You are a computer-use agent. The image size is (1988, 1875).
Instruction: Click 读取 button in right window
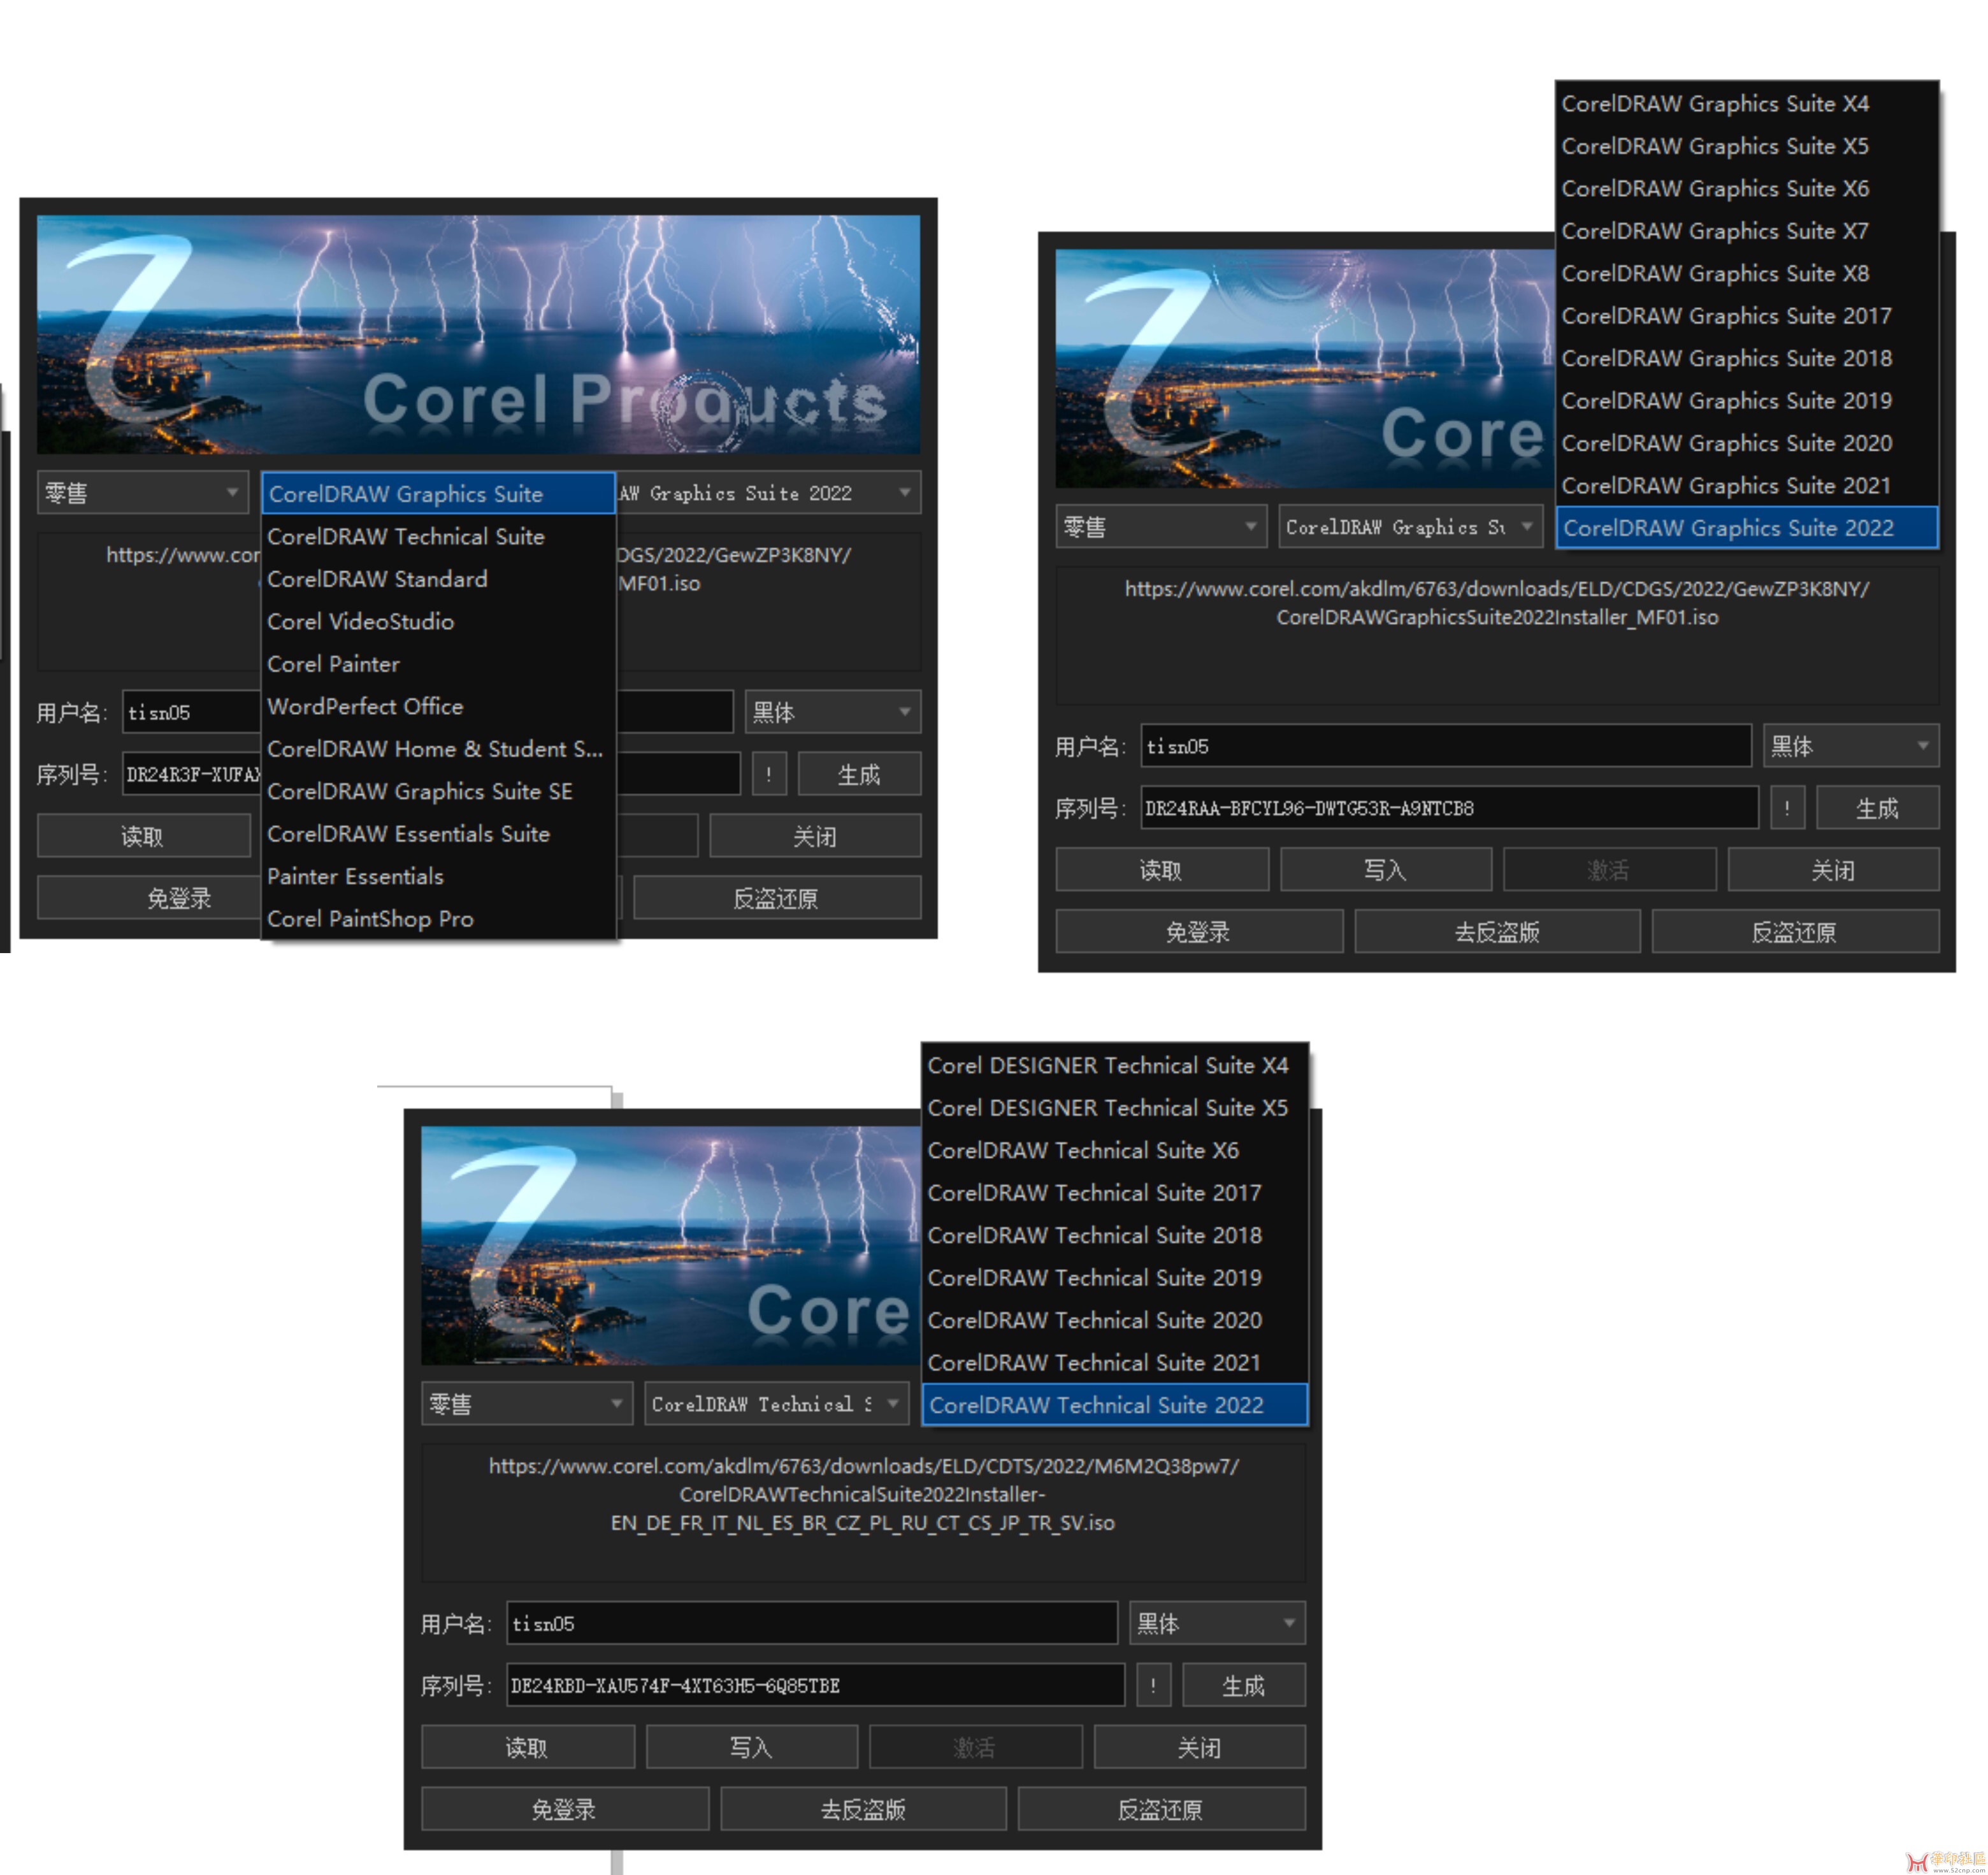click(x=1162, y=870)
